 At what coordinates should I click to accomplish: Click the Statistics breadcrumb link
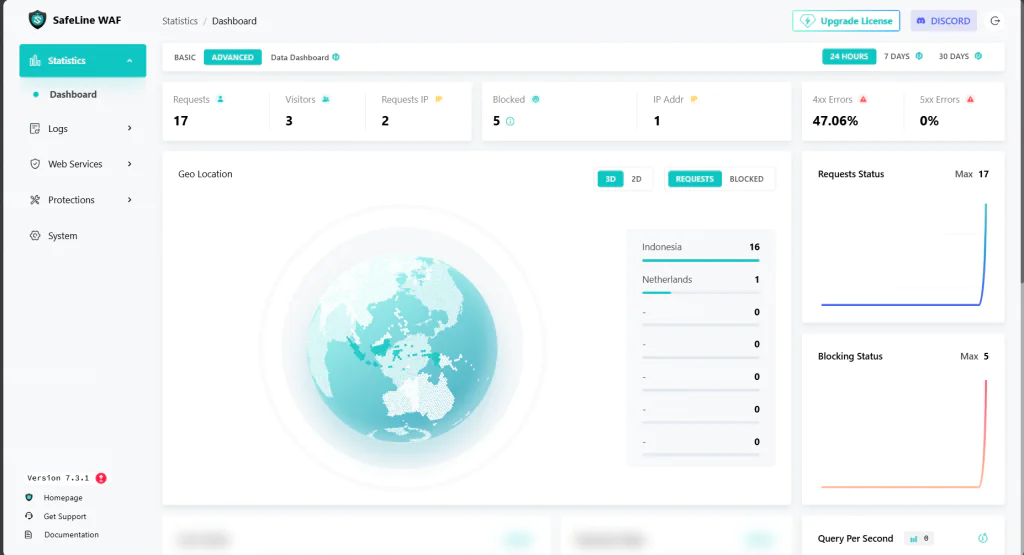tap(180, 21)
